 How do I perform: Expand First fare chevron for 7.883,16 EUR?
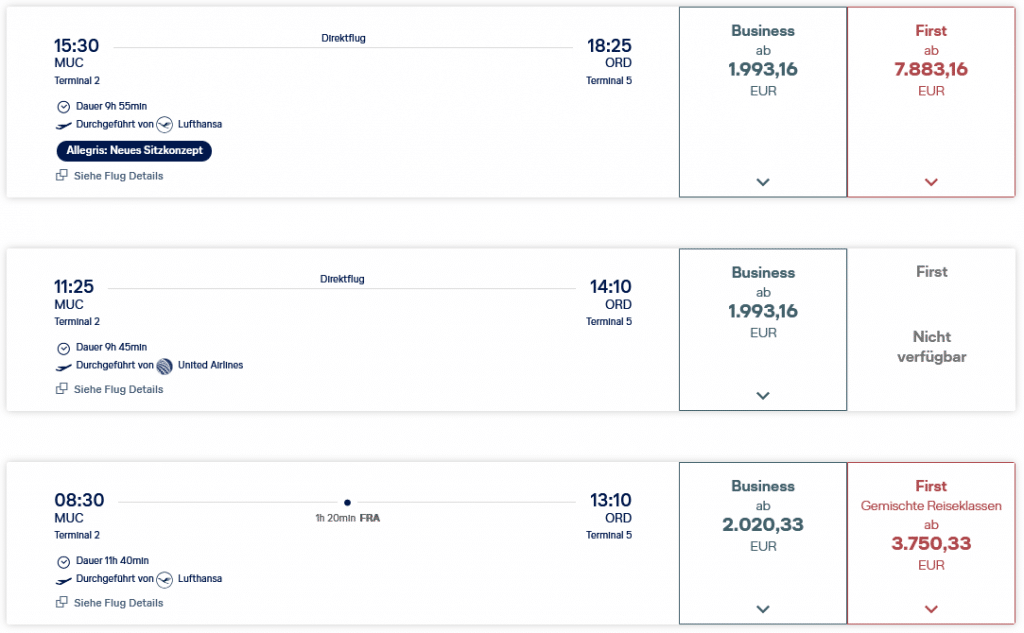pos(931,182)
